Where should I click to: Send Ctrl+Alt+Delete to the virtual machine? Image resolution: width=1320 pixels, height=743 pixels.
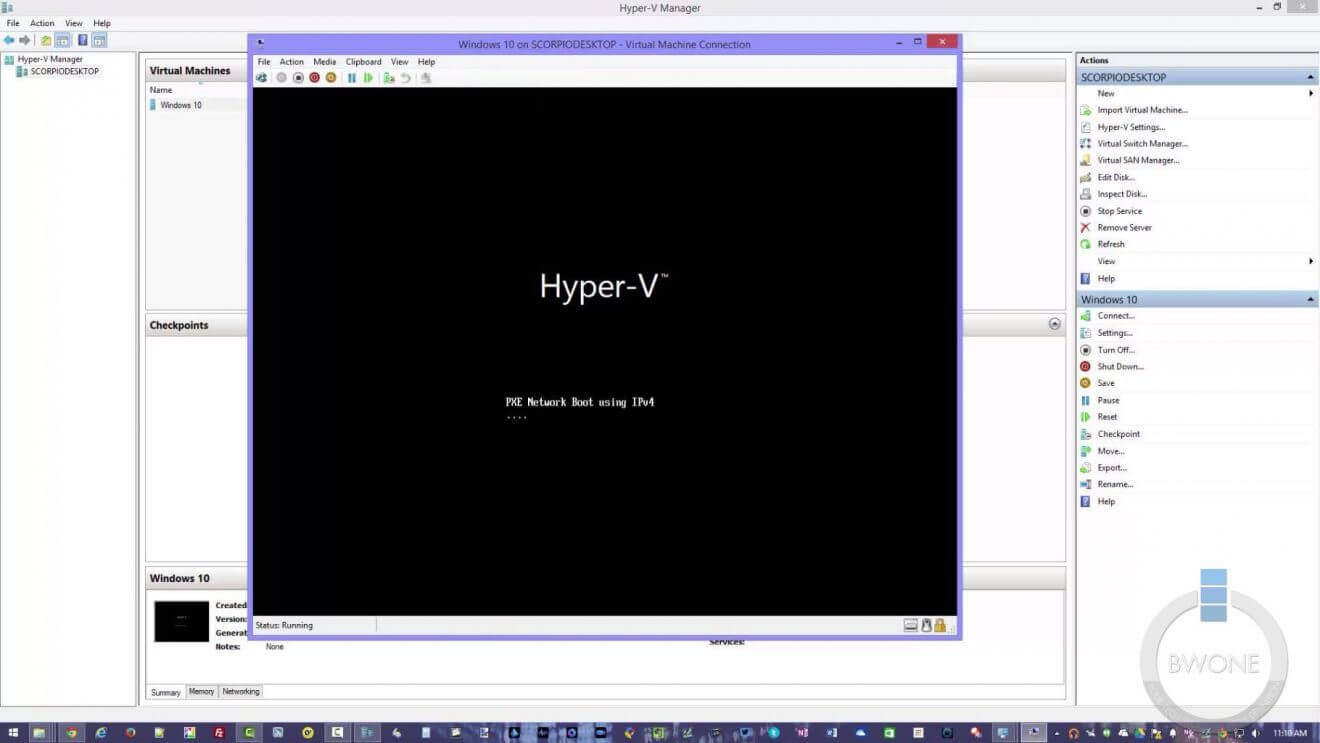tap(261, 77)
